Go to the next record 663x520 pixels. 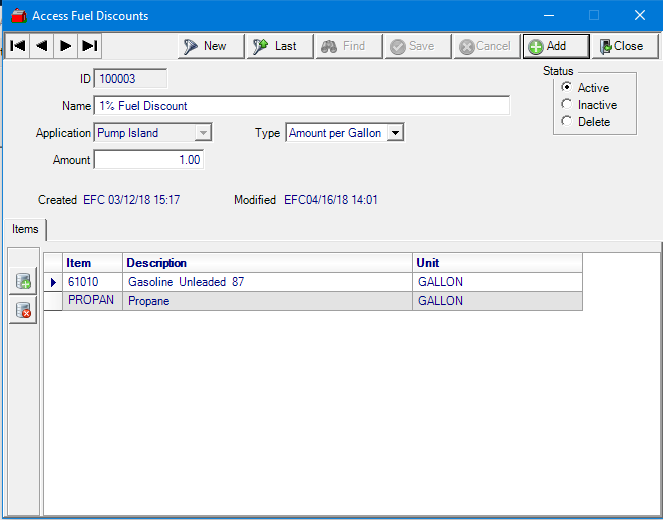[x=65, y=46]
